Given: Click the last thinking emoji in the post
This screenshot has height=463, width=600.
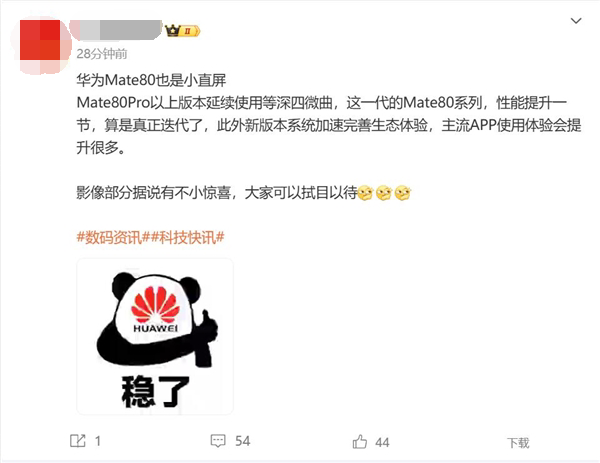Looking at the screenshot, I should [403, 193].
